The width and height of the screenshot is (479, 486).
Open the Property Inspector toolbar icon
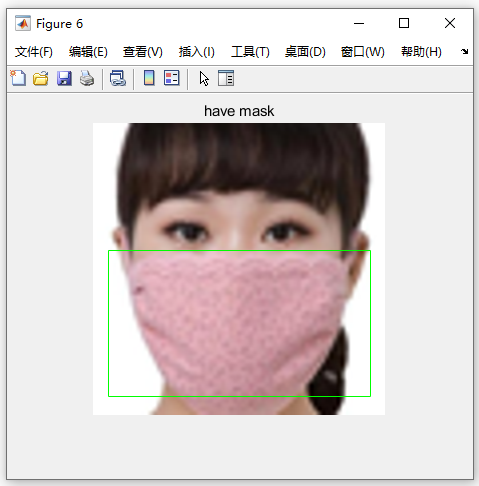(x=226, y=78)
